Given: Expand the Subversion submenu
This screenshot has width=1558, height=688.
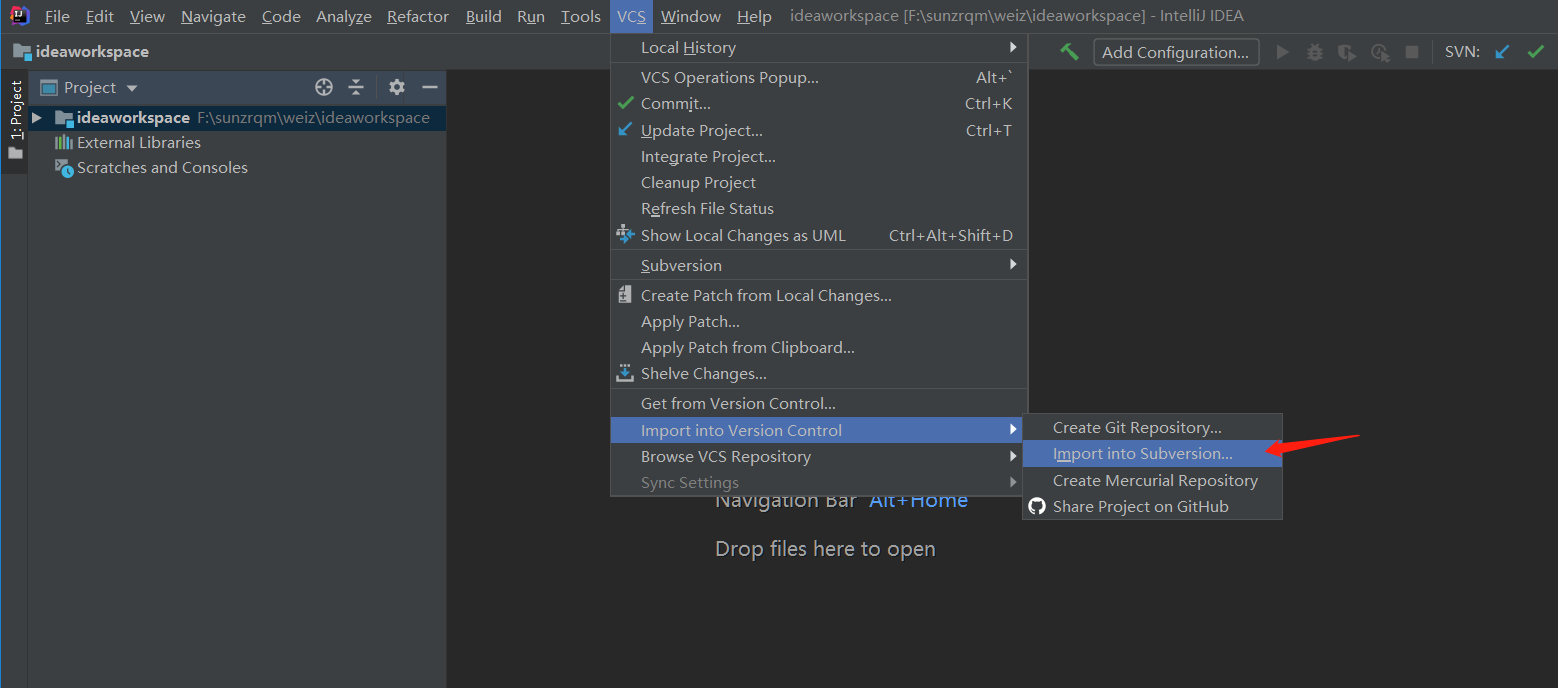Looking at the screenshot, I should point(819,265).
